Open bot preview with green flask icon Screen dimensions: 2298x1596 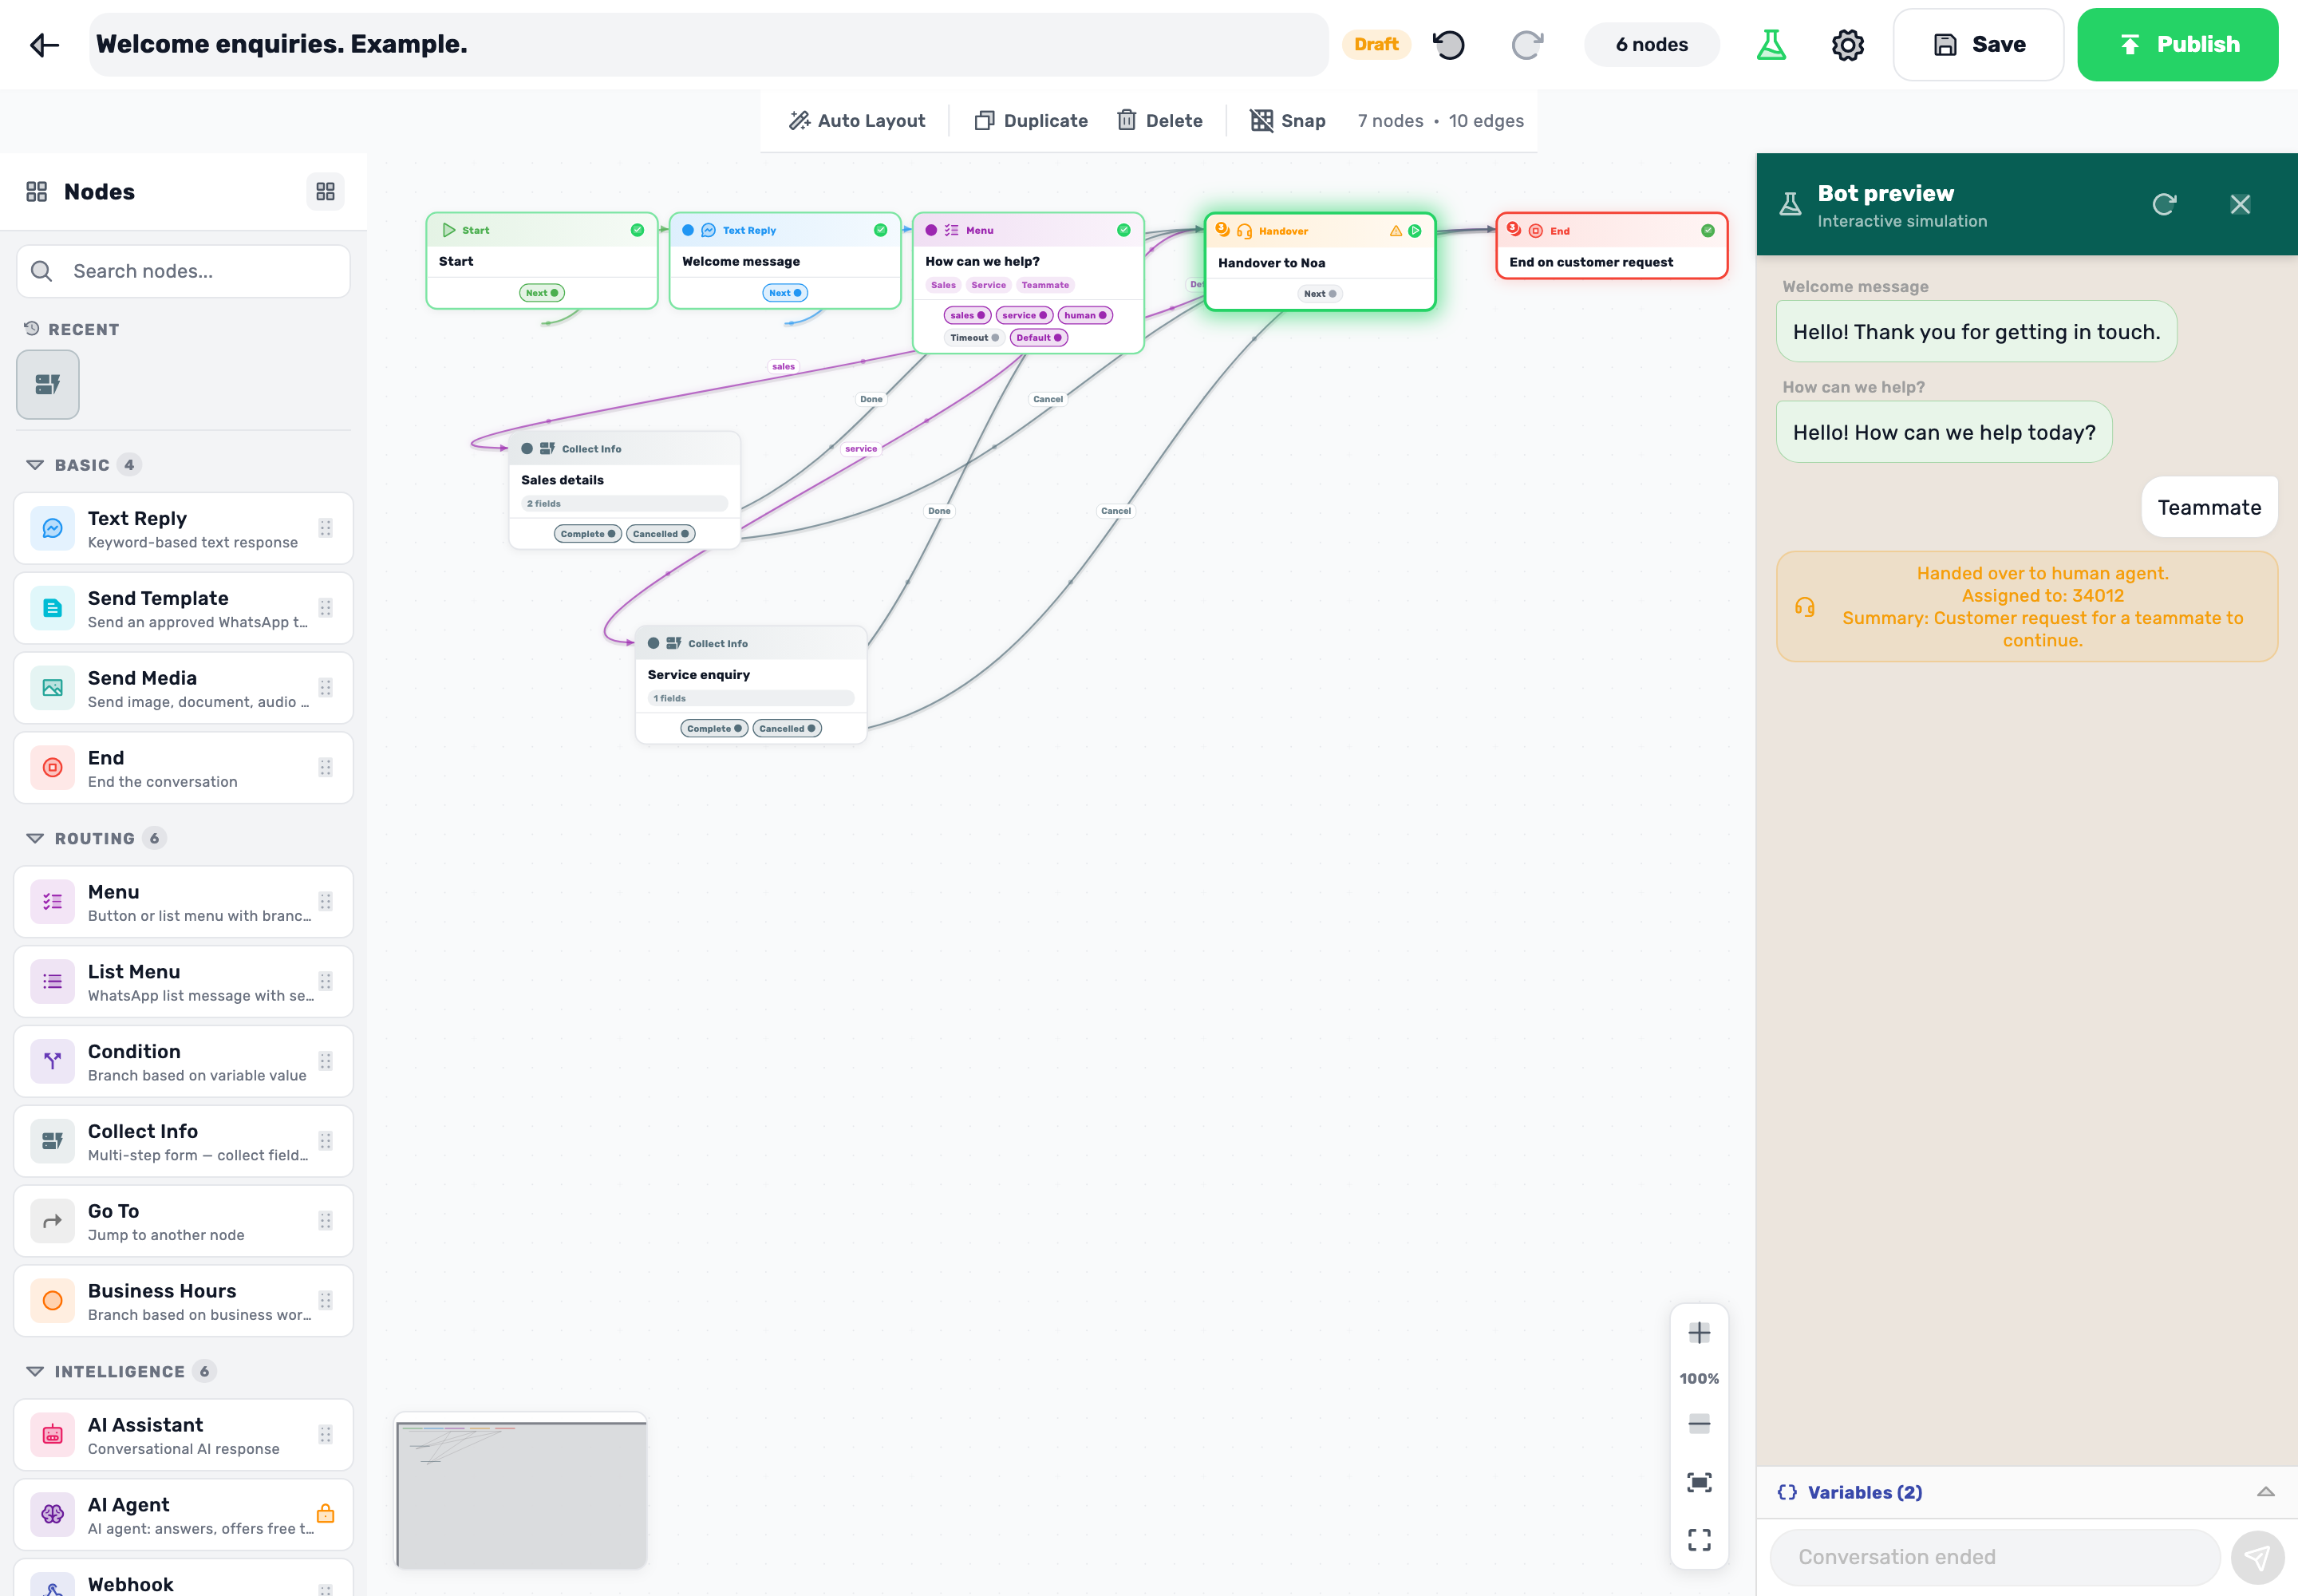1771,44
